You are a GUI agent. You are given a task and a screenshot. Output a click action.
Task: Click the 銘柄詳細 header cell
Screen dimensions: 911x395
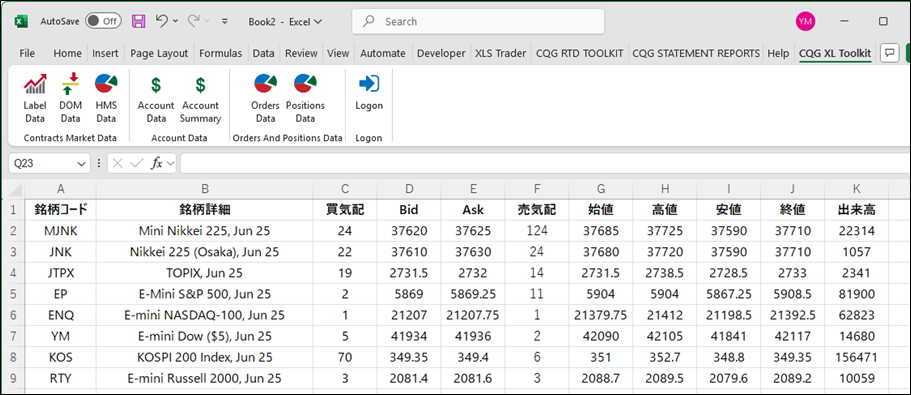tap(205, 210)
